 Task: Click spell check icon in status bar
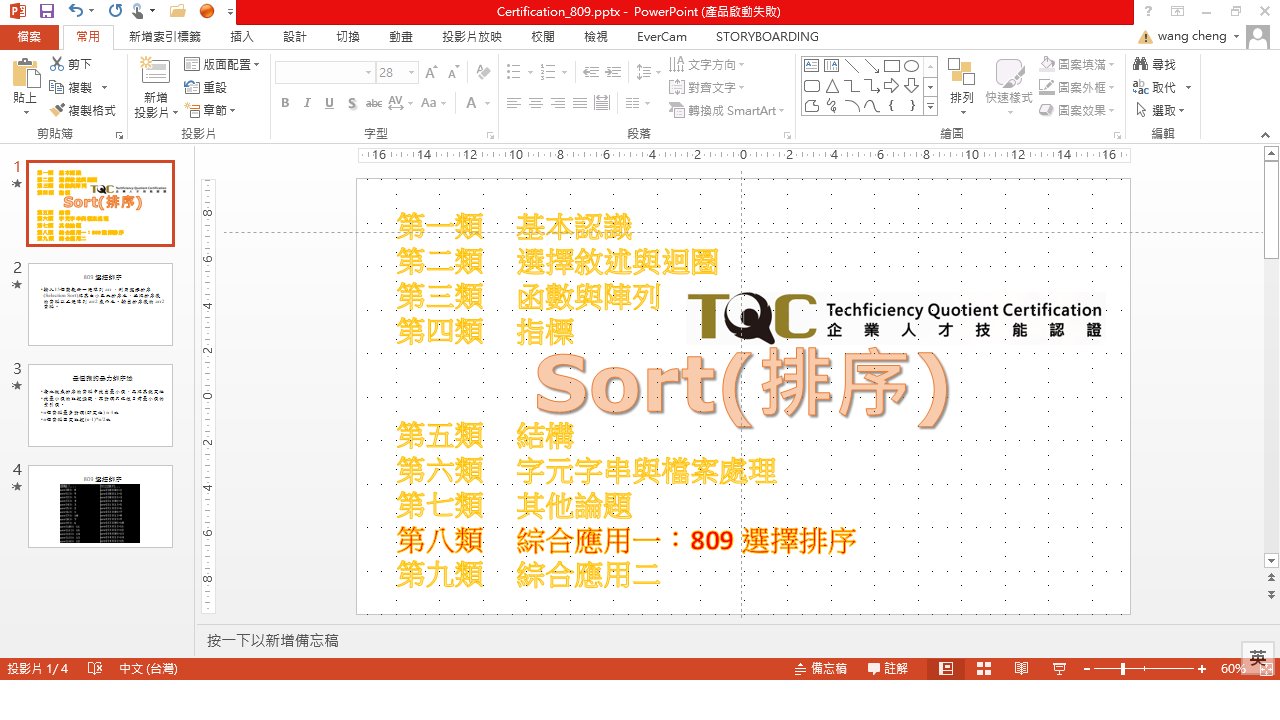tap(95, 669)
